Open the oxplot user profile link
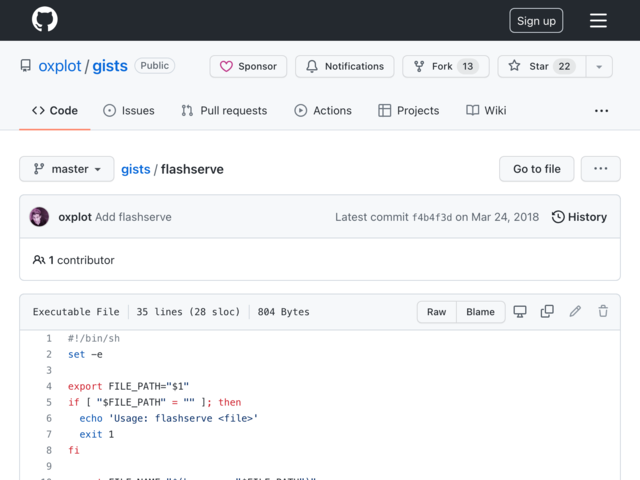640x480 pixels. [60, 66]
